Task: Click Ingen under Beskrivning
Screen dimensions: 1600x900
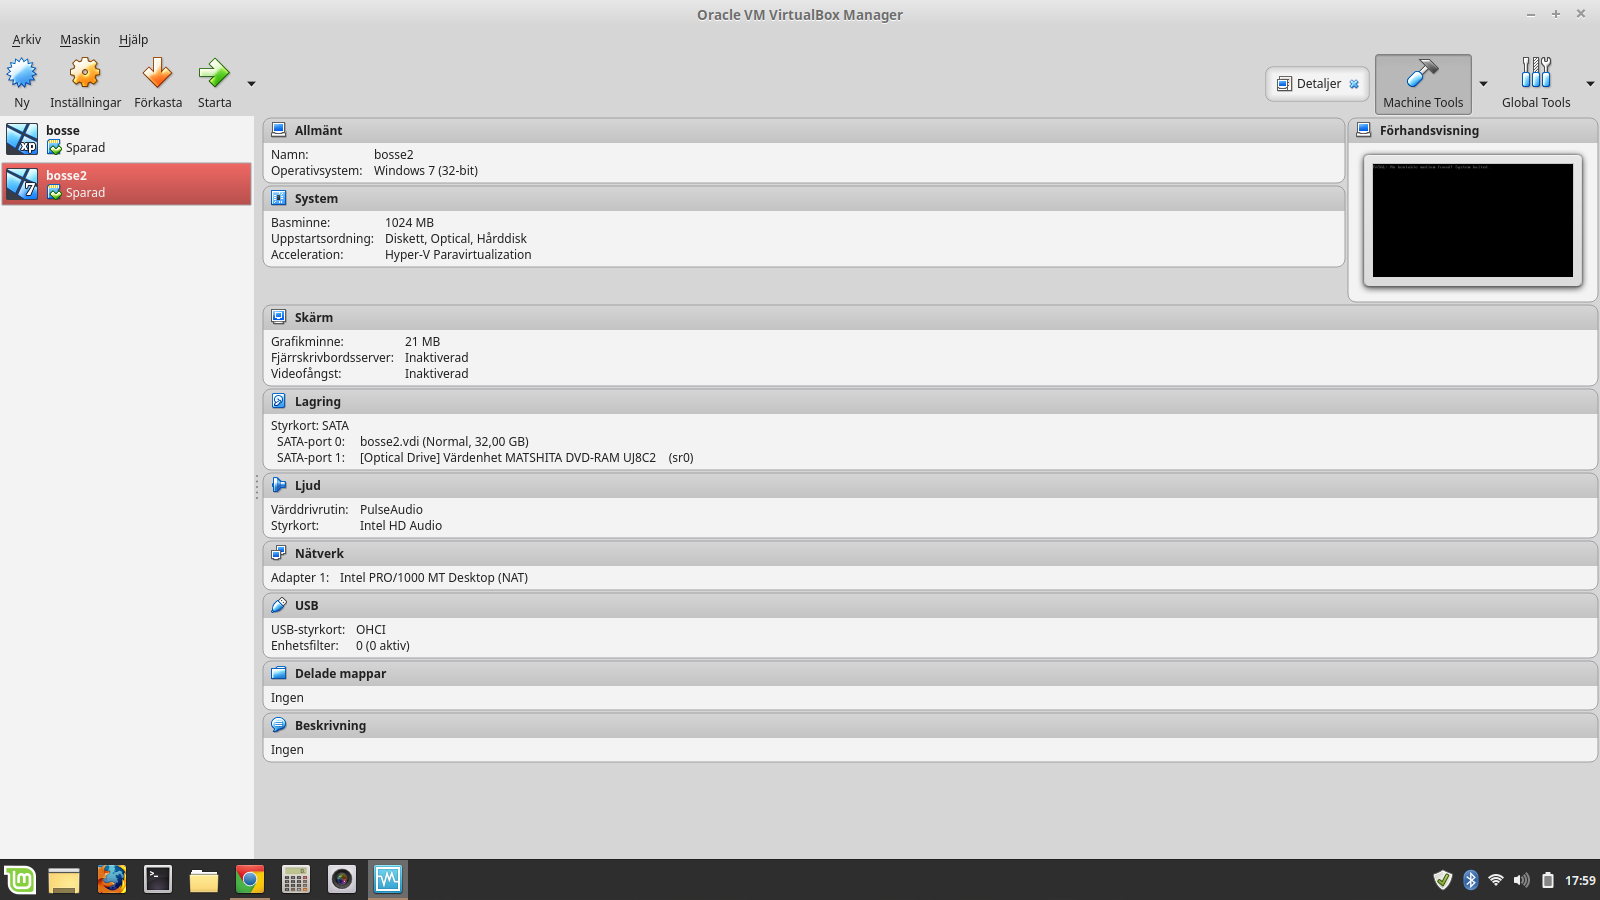Action: 287,750
